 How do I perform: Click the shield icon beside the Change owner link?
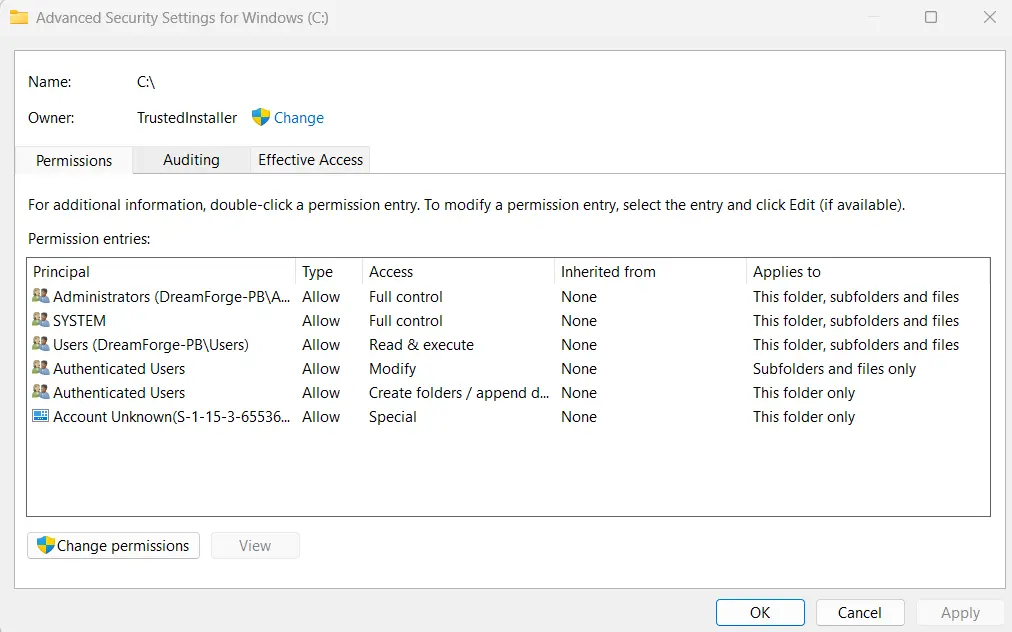(x=261, y=117)
